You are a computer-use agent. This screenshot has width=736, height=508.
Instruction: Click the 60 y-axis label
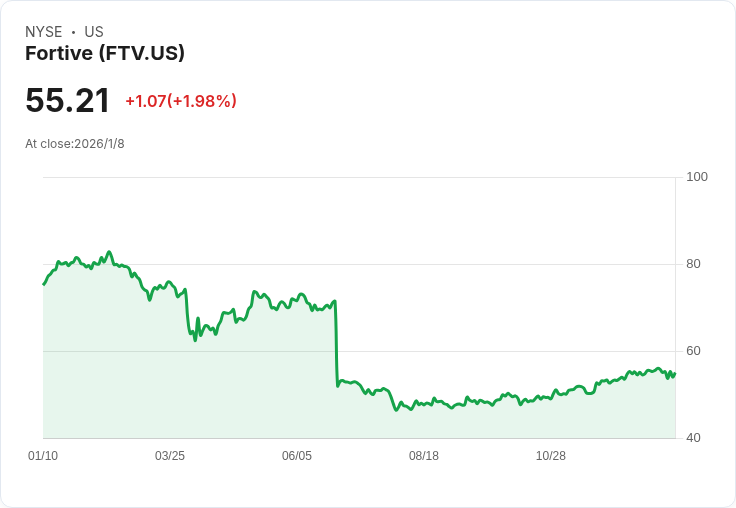click(x=694, y=351)
